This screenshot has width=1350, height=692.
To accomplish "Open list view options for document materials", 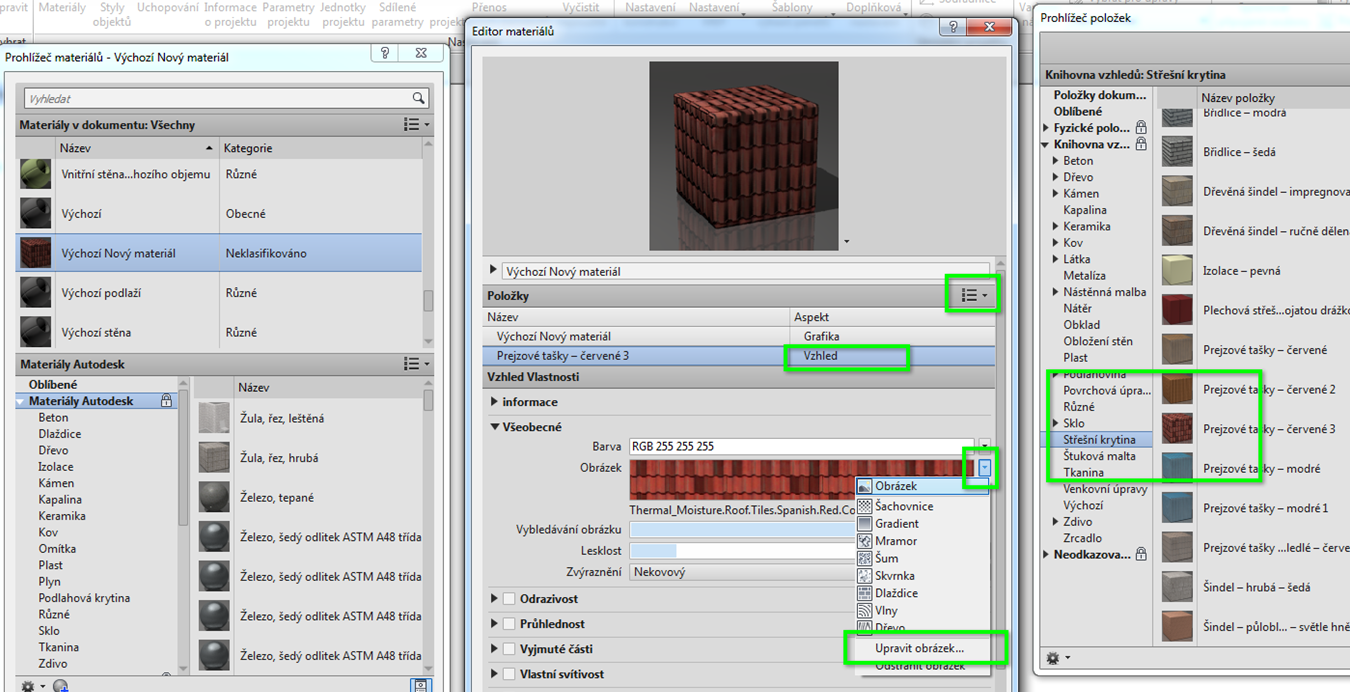I will click(x=415, y=125).
